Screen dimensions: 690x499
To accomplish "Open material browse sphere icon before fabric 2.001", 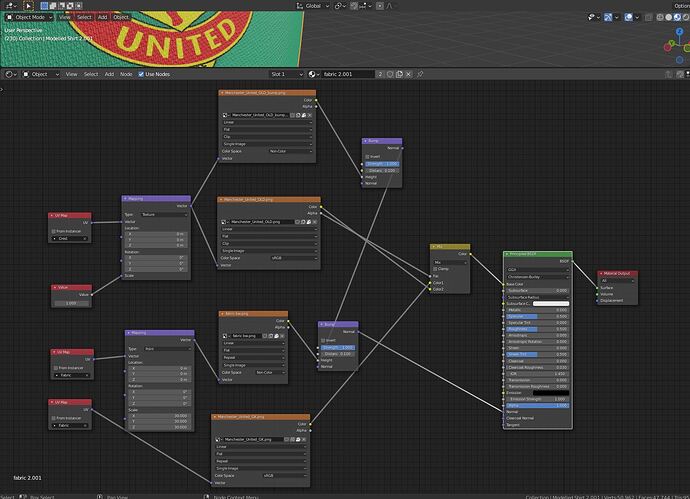I will [313, 74].
